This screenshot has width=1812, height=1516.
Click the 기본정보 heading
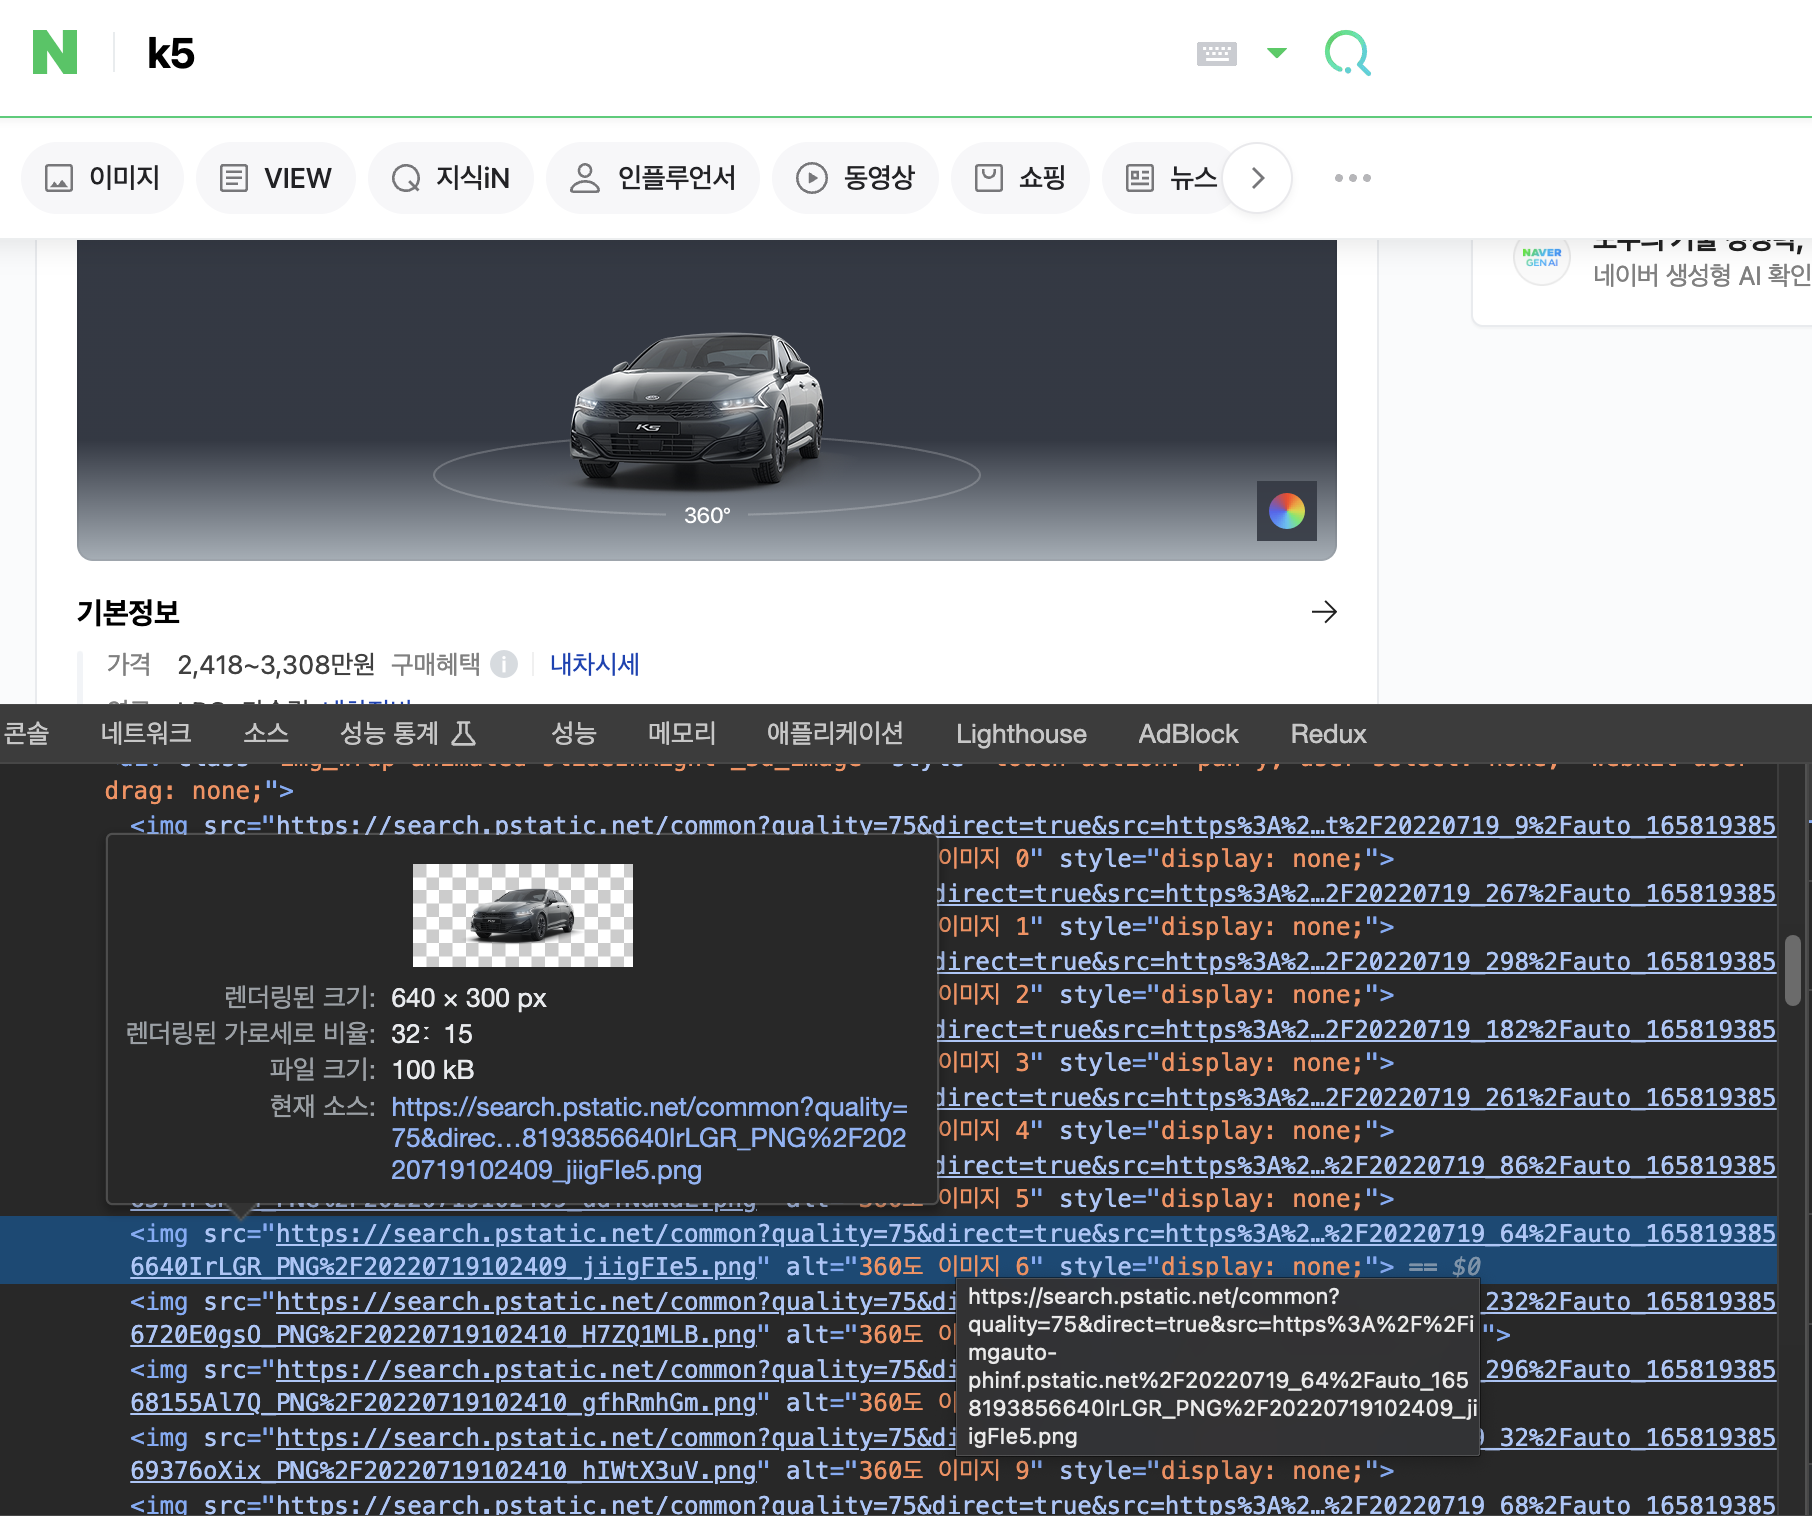click(128, 612)
